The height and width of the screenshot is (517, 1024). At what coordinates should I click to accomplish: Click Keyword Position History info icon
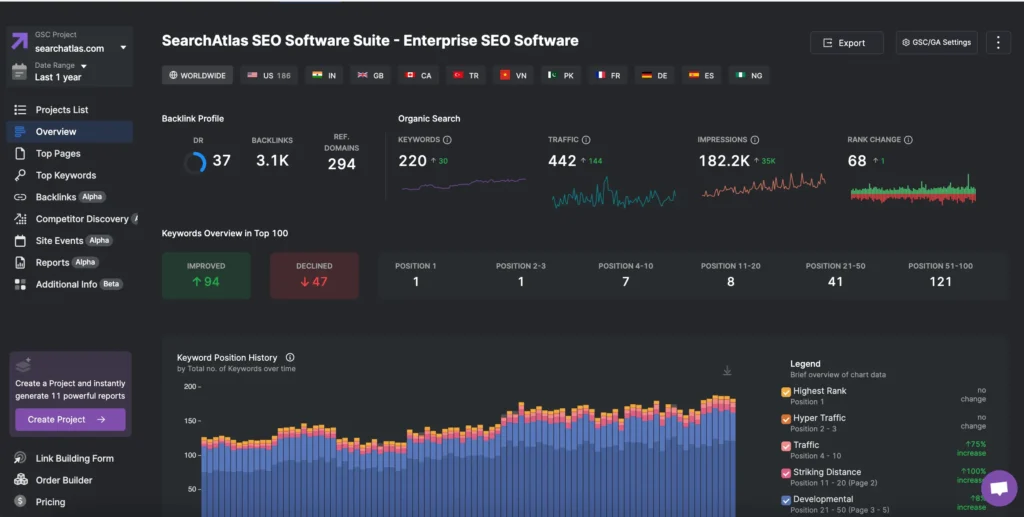point(290,357)
